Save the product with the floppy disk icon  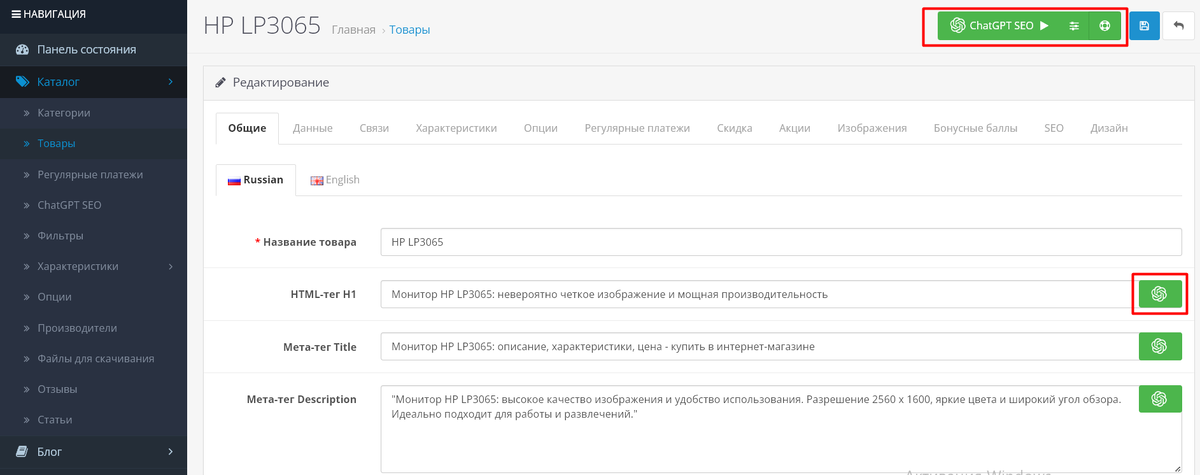pyautogui.click(x=1144, y=26)
